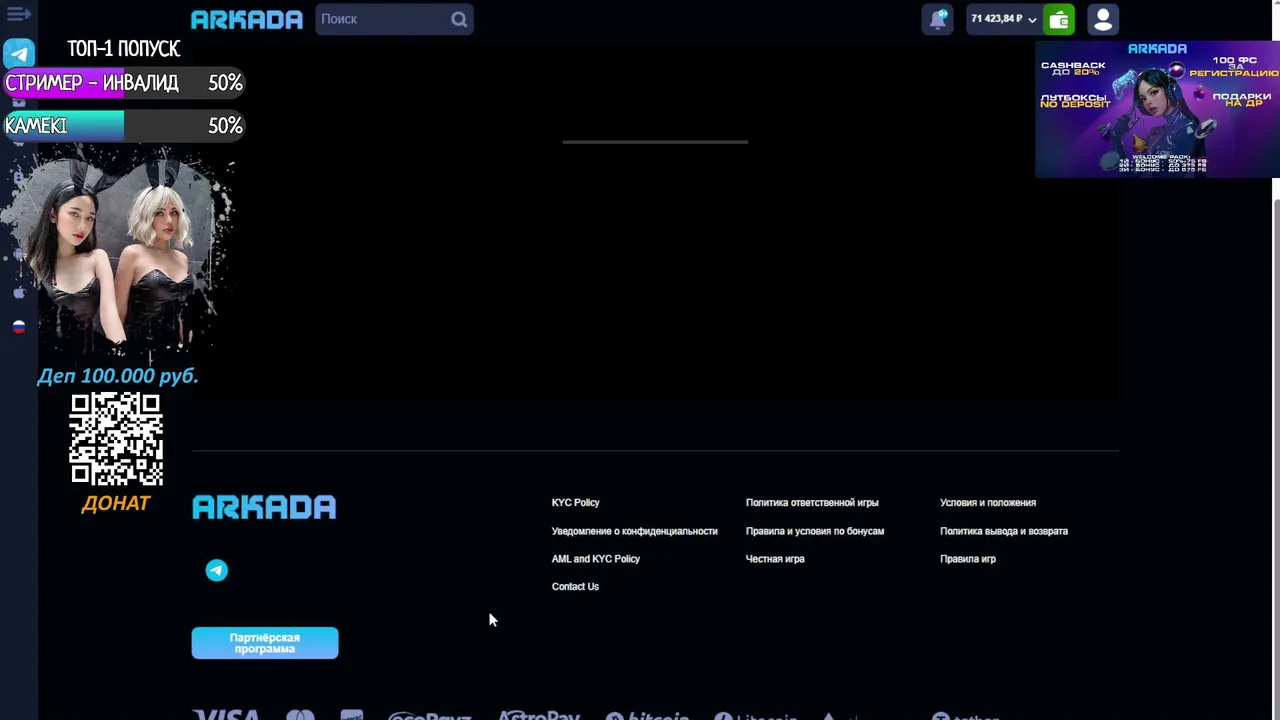Click the ARKADA logo in the header
Screen dimensions: 1280x720
(247, 19)
